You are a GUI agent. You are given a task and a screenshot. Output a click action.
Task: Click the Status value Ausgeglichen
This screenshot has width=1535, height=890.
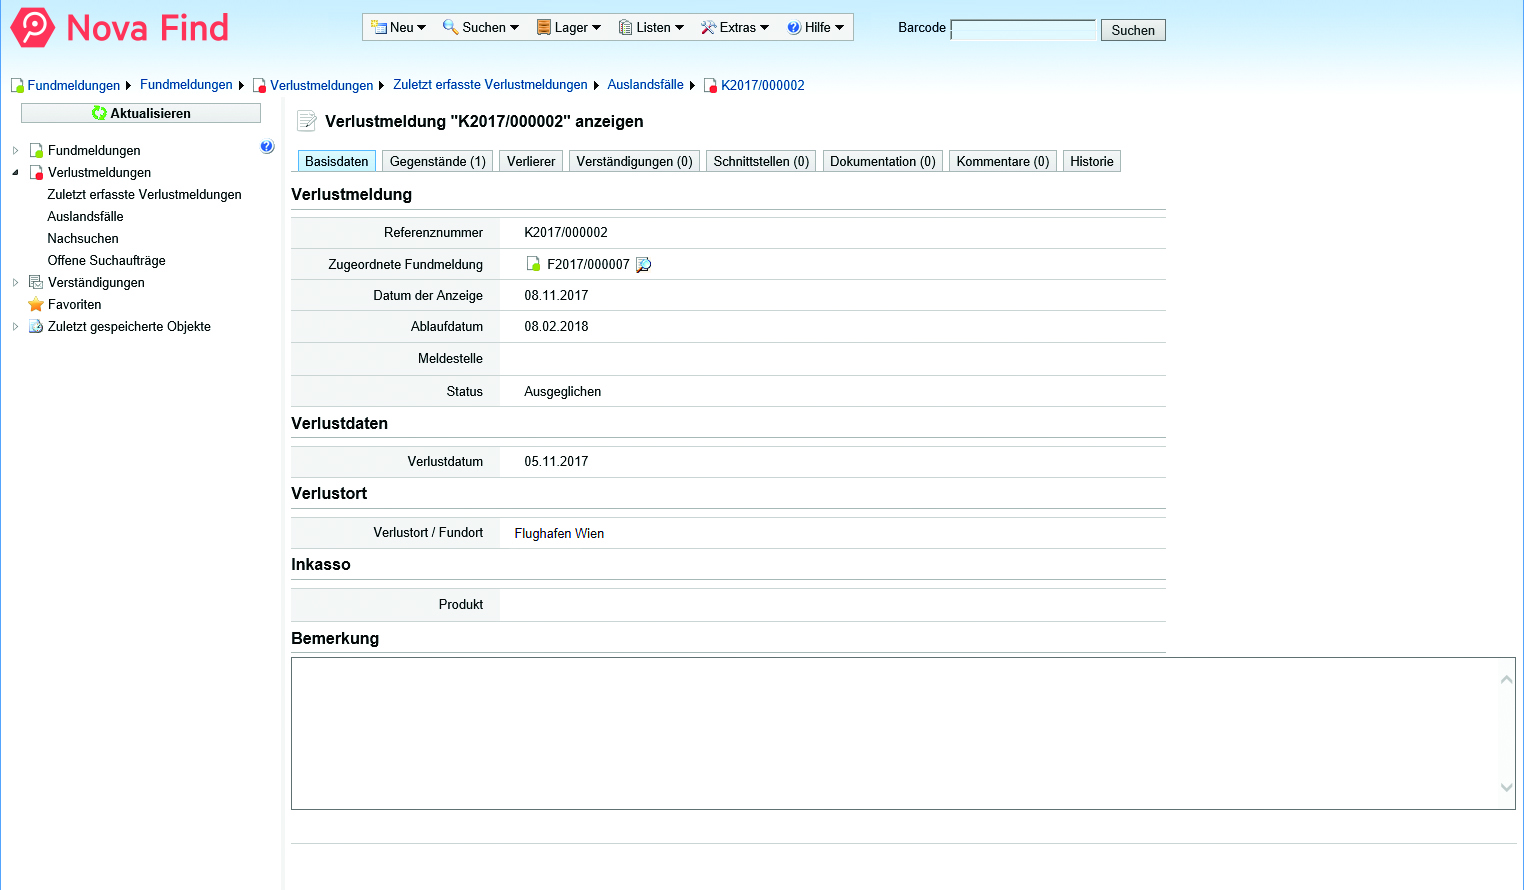point(563,391)
